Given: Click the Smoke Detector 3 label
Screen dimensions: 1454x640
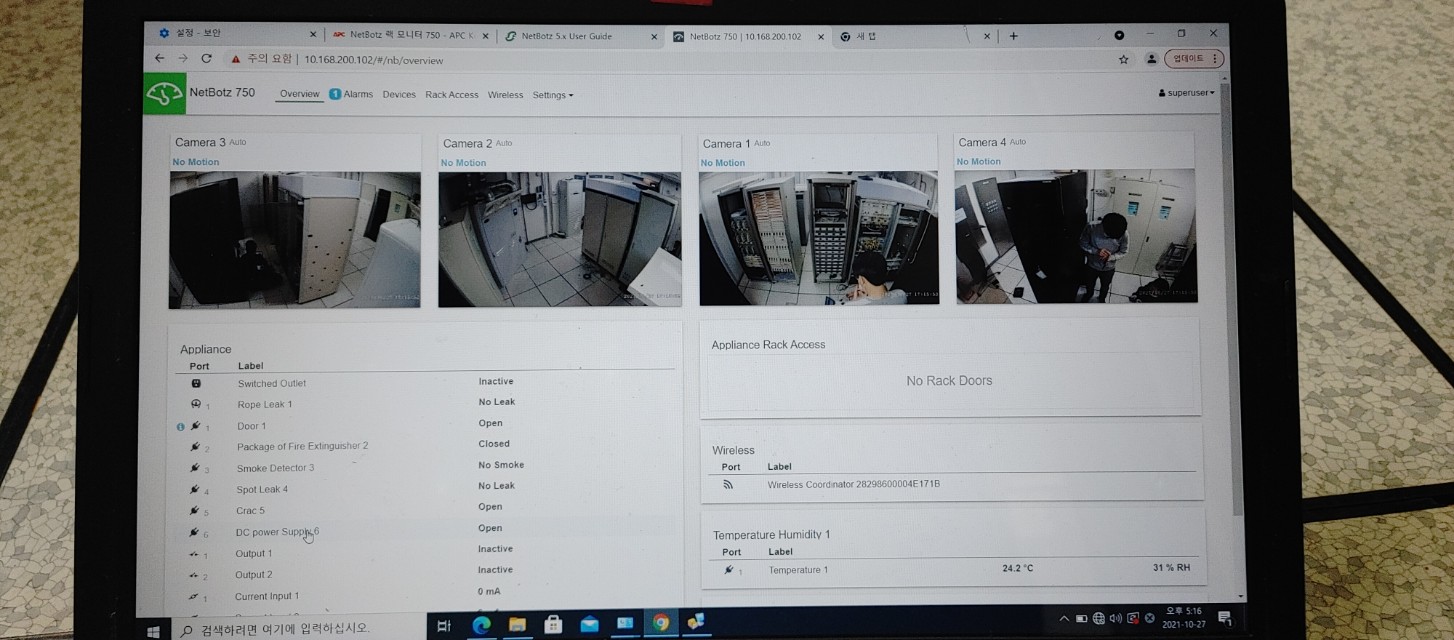Looking at the screenshot, I should click(275, 468).
